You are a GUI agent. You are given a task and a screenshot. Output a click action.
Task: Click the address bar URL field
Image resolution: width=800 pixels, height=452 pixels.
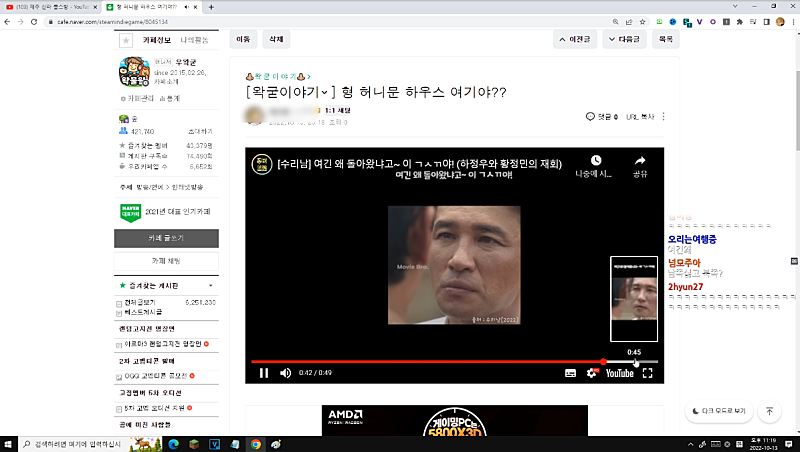pyautogui.click(x=327, y=22)
